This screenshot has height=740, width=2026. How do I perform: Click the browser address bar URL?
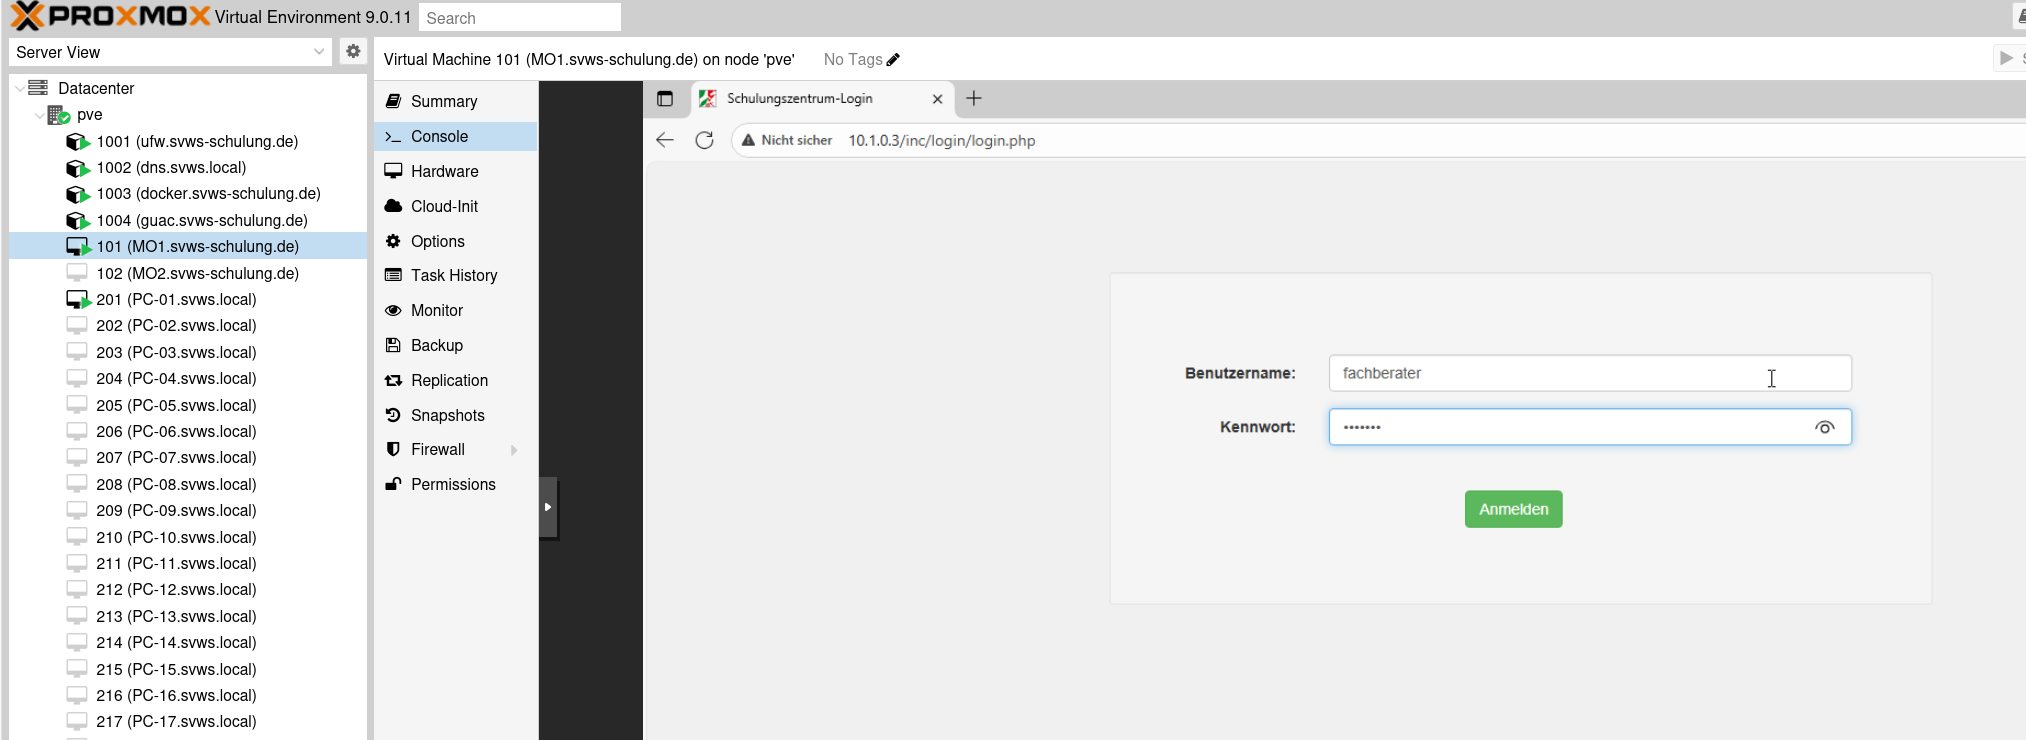(x=942, y=140)
